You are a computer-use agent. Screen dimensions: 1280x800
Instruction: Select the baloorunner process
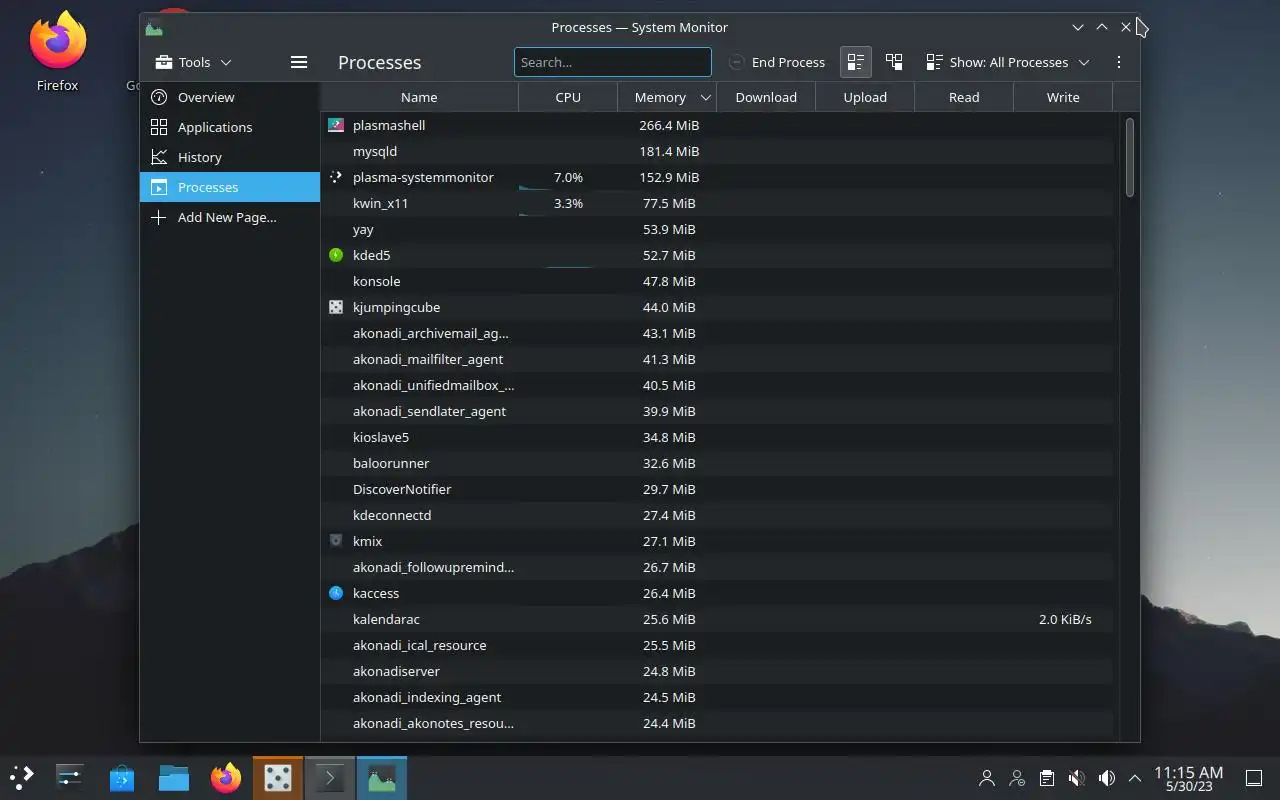click(717, 463)
